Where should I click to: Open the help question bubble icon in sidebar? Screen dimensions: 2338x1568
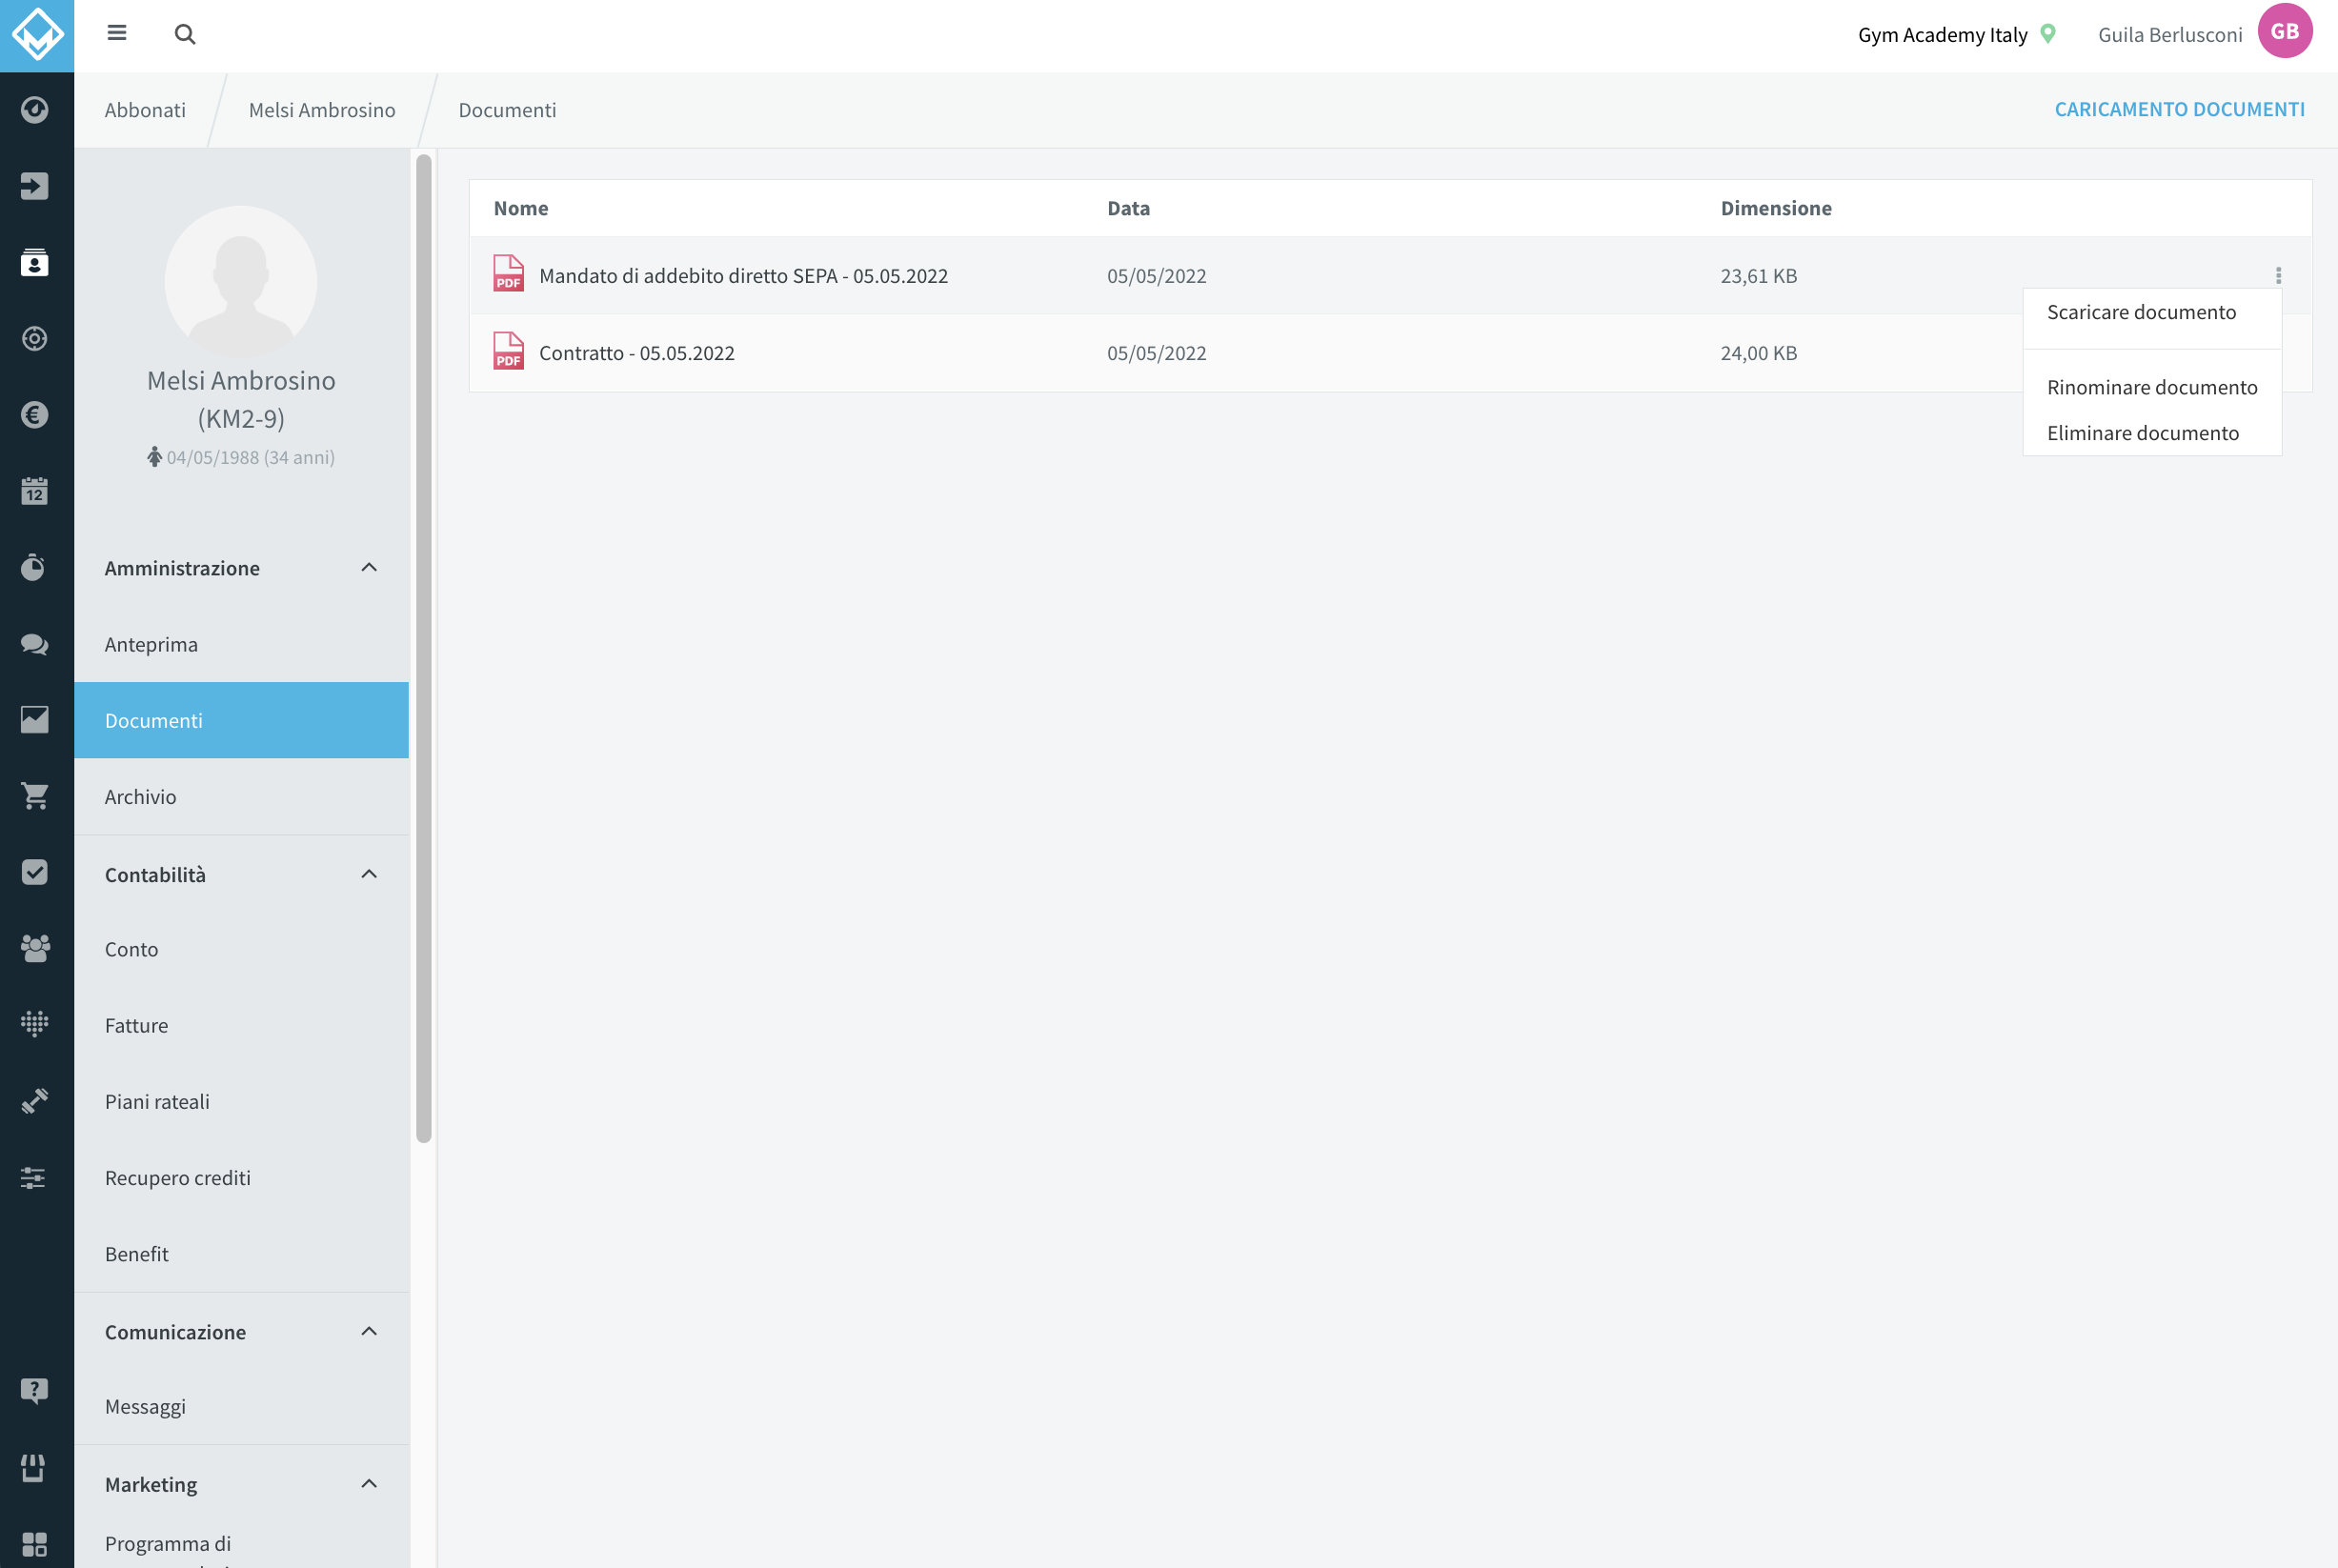click(x=35, y=1391)
